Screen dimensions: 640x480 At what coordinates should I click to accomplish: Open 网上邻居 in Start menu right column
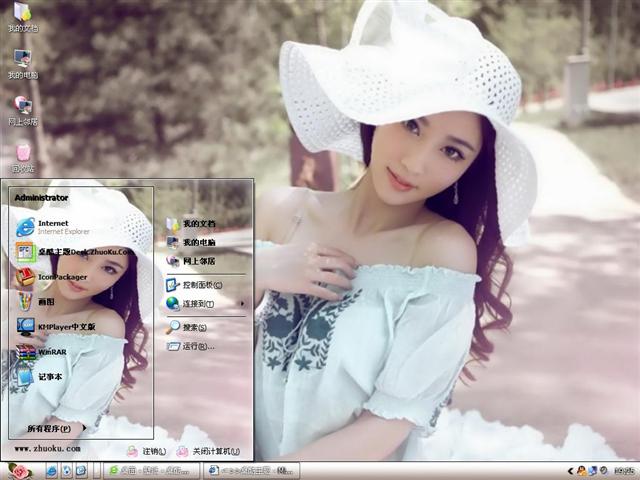(191, 261)
